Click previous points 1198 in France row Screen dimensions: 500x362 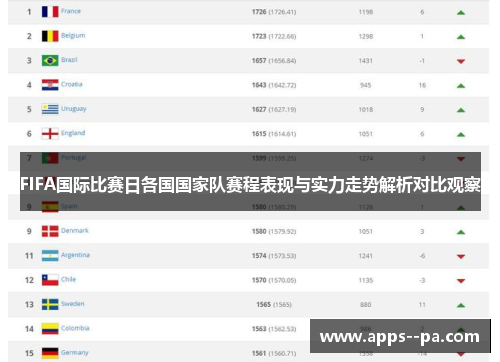click(366, 12)
